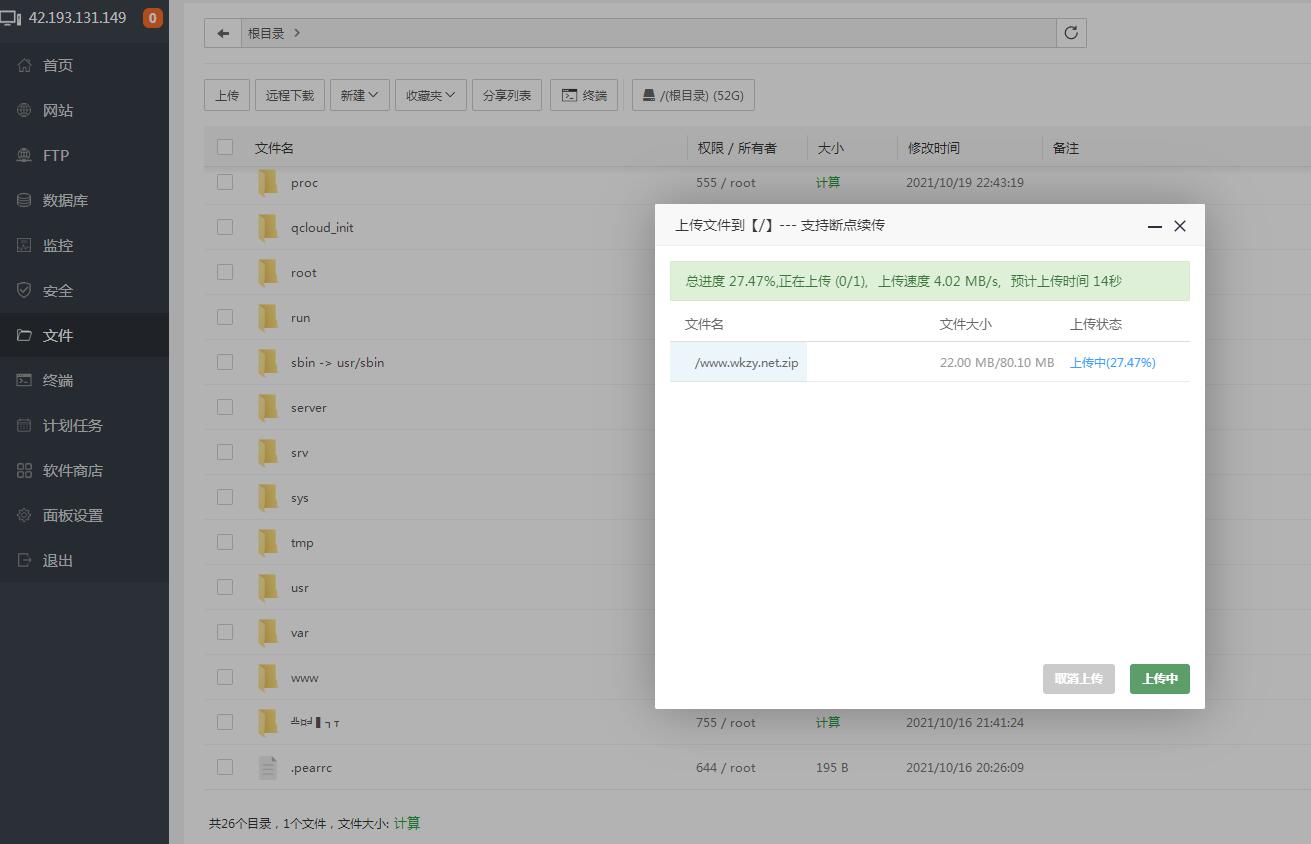This screenshot has width=1311, height=844.
Task: Open the 终端 terminal toolbar button
Action: pyautogui.click(x=584, y=95)
